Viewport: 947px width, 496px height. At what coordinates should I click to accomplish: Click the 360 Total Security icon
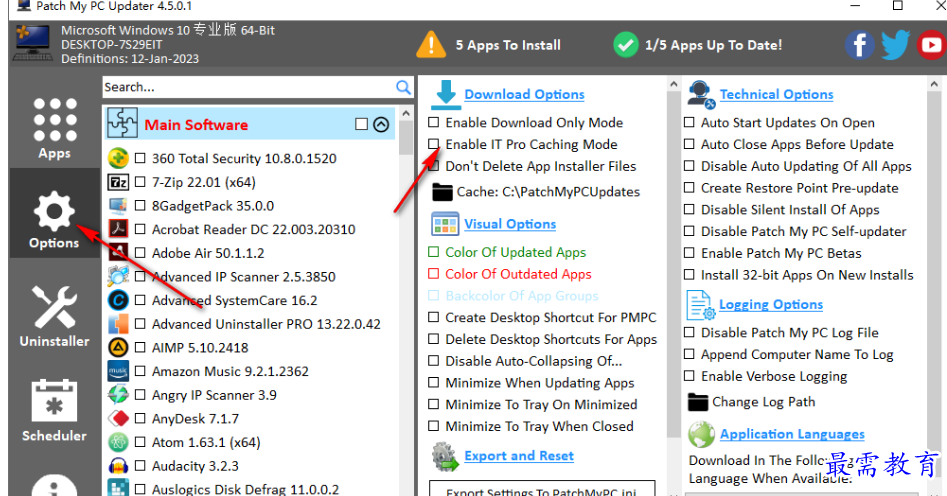click(118, 158)
